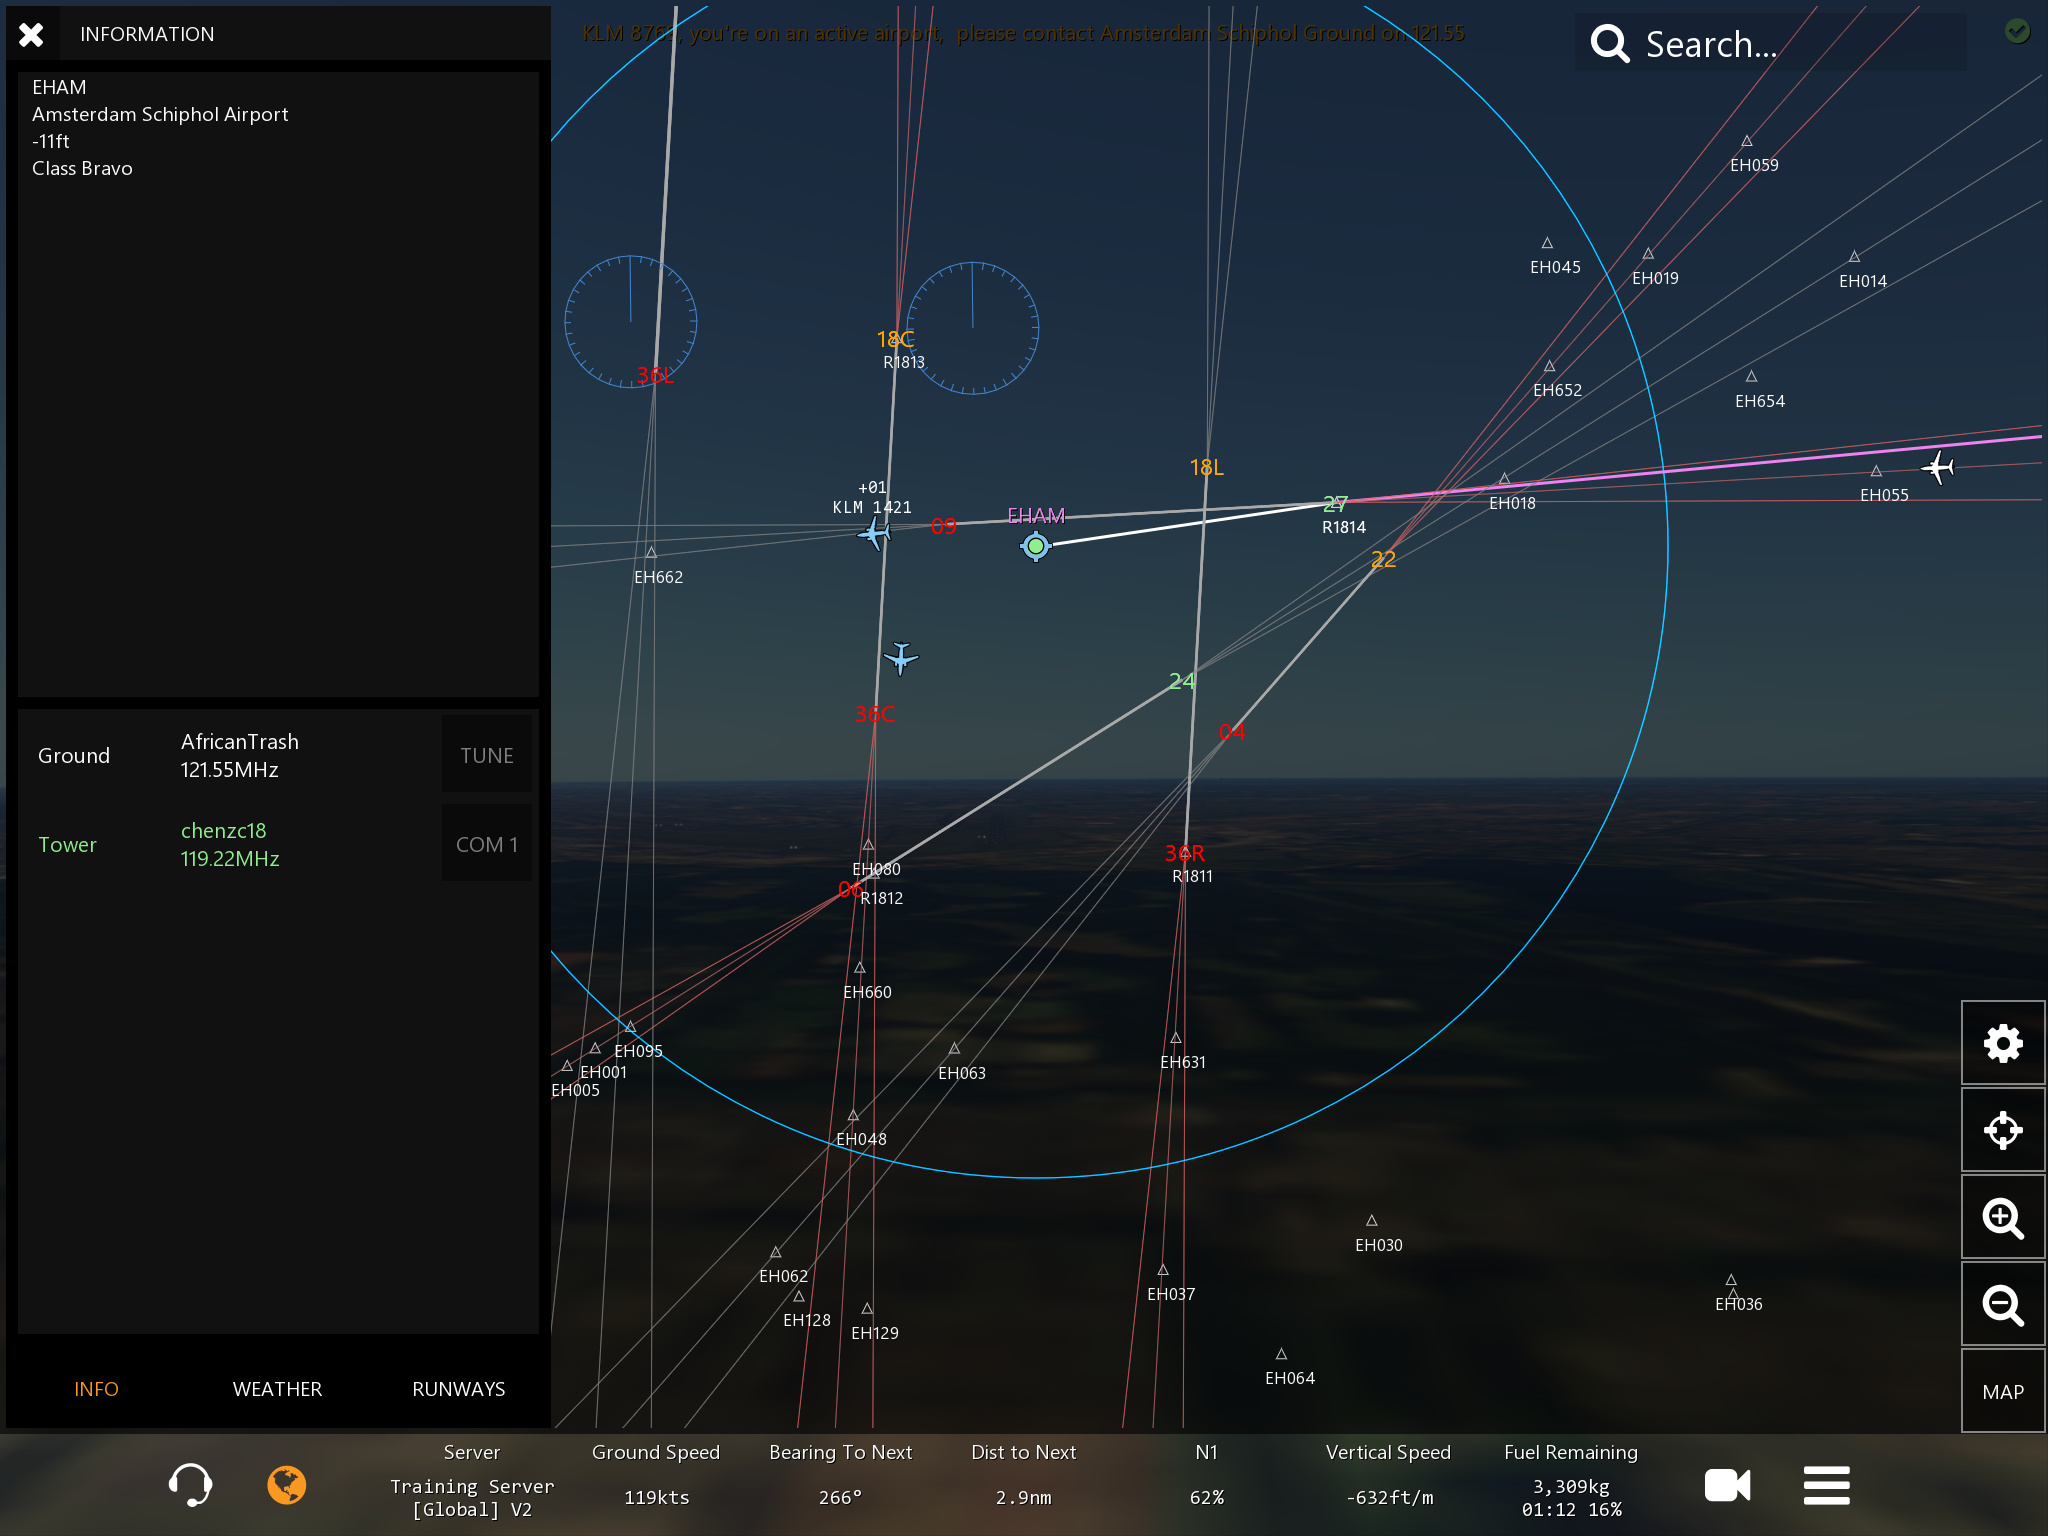The height and width of the screenshot is (1536, 2048).
Task: Center the map on the aircraft with the crosshair icon
Action: (x=2002, y=1131)
